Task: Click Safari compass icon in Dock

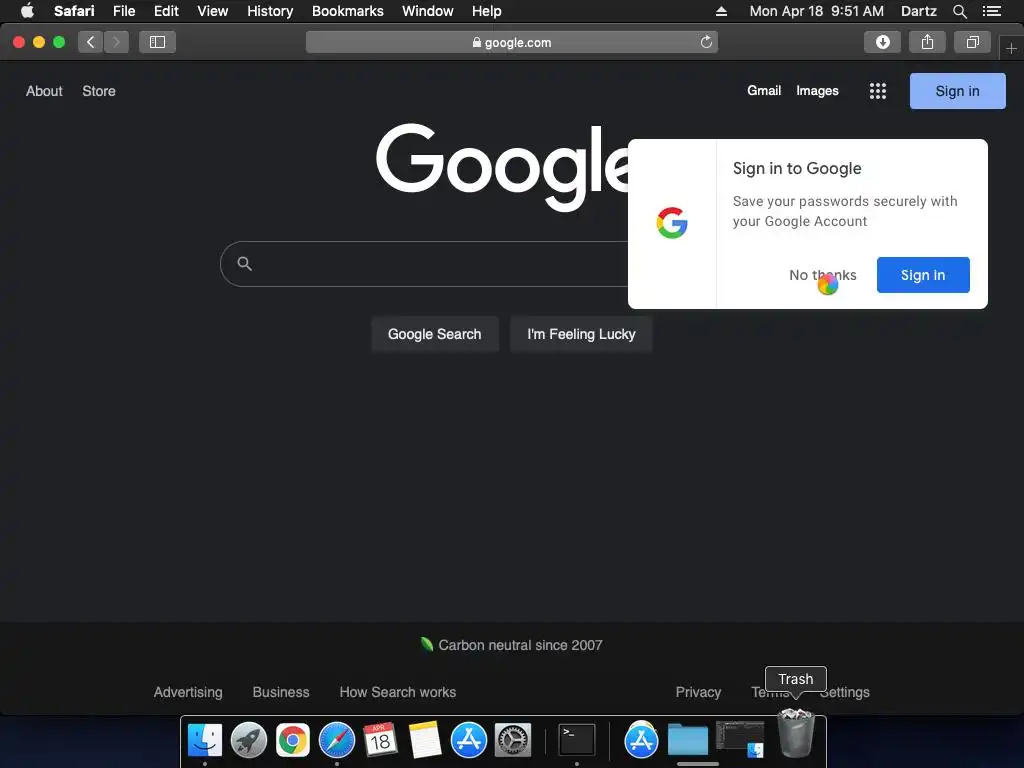Action: (x=337, y=741)
